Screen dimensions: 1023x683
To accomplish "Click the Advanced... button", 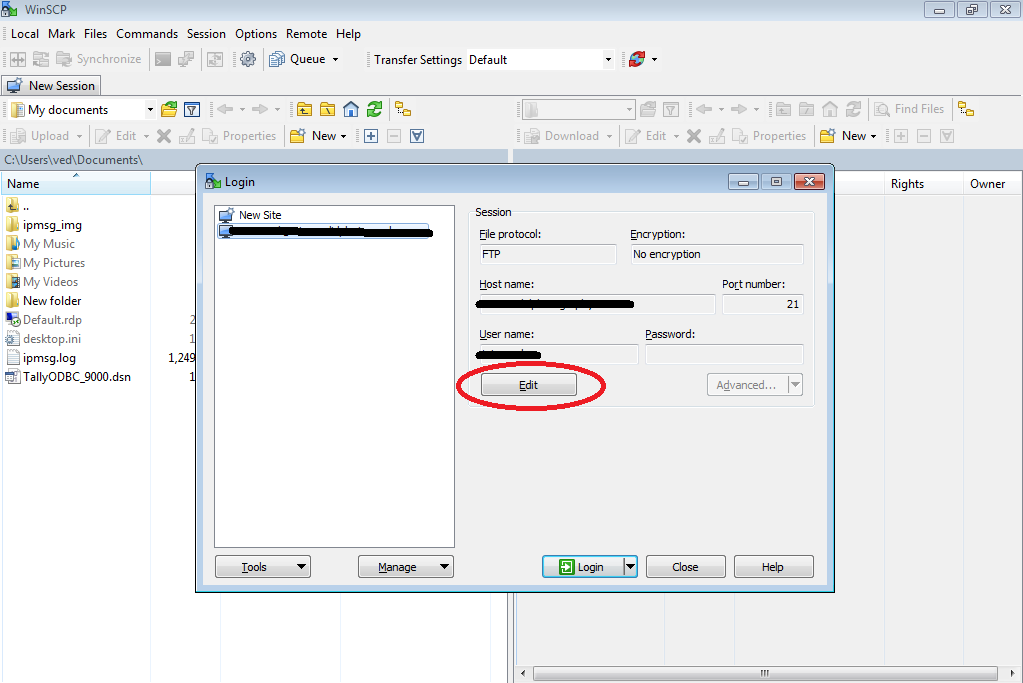I will 747,385.
